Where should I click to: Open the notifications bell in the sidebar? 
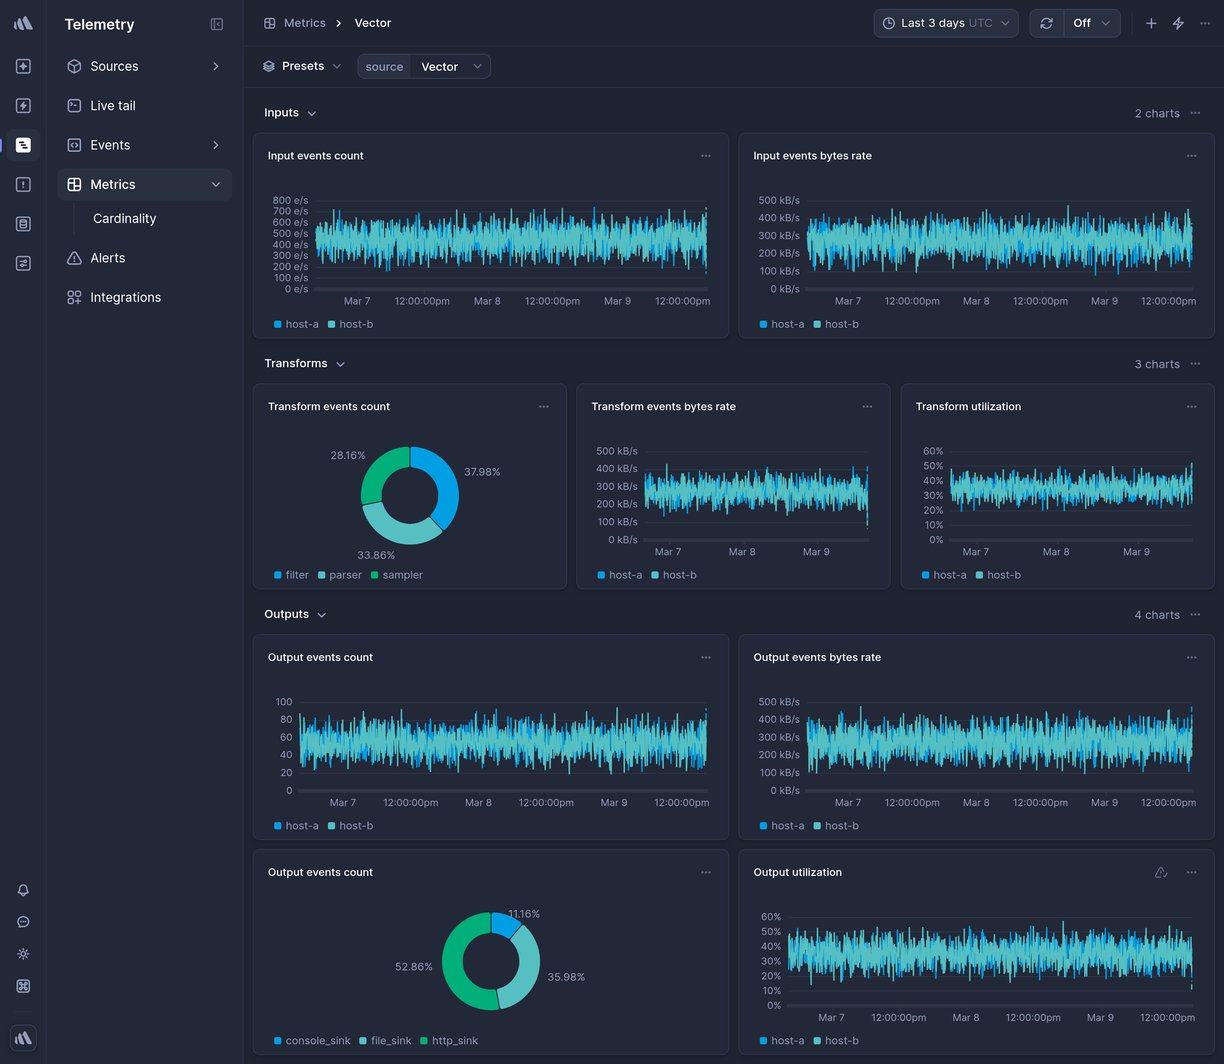tap(23, 890)
